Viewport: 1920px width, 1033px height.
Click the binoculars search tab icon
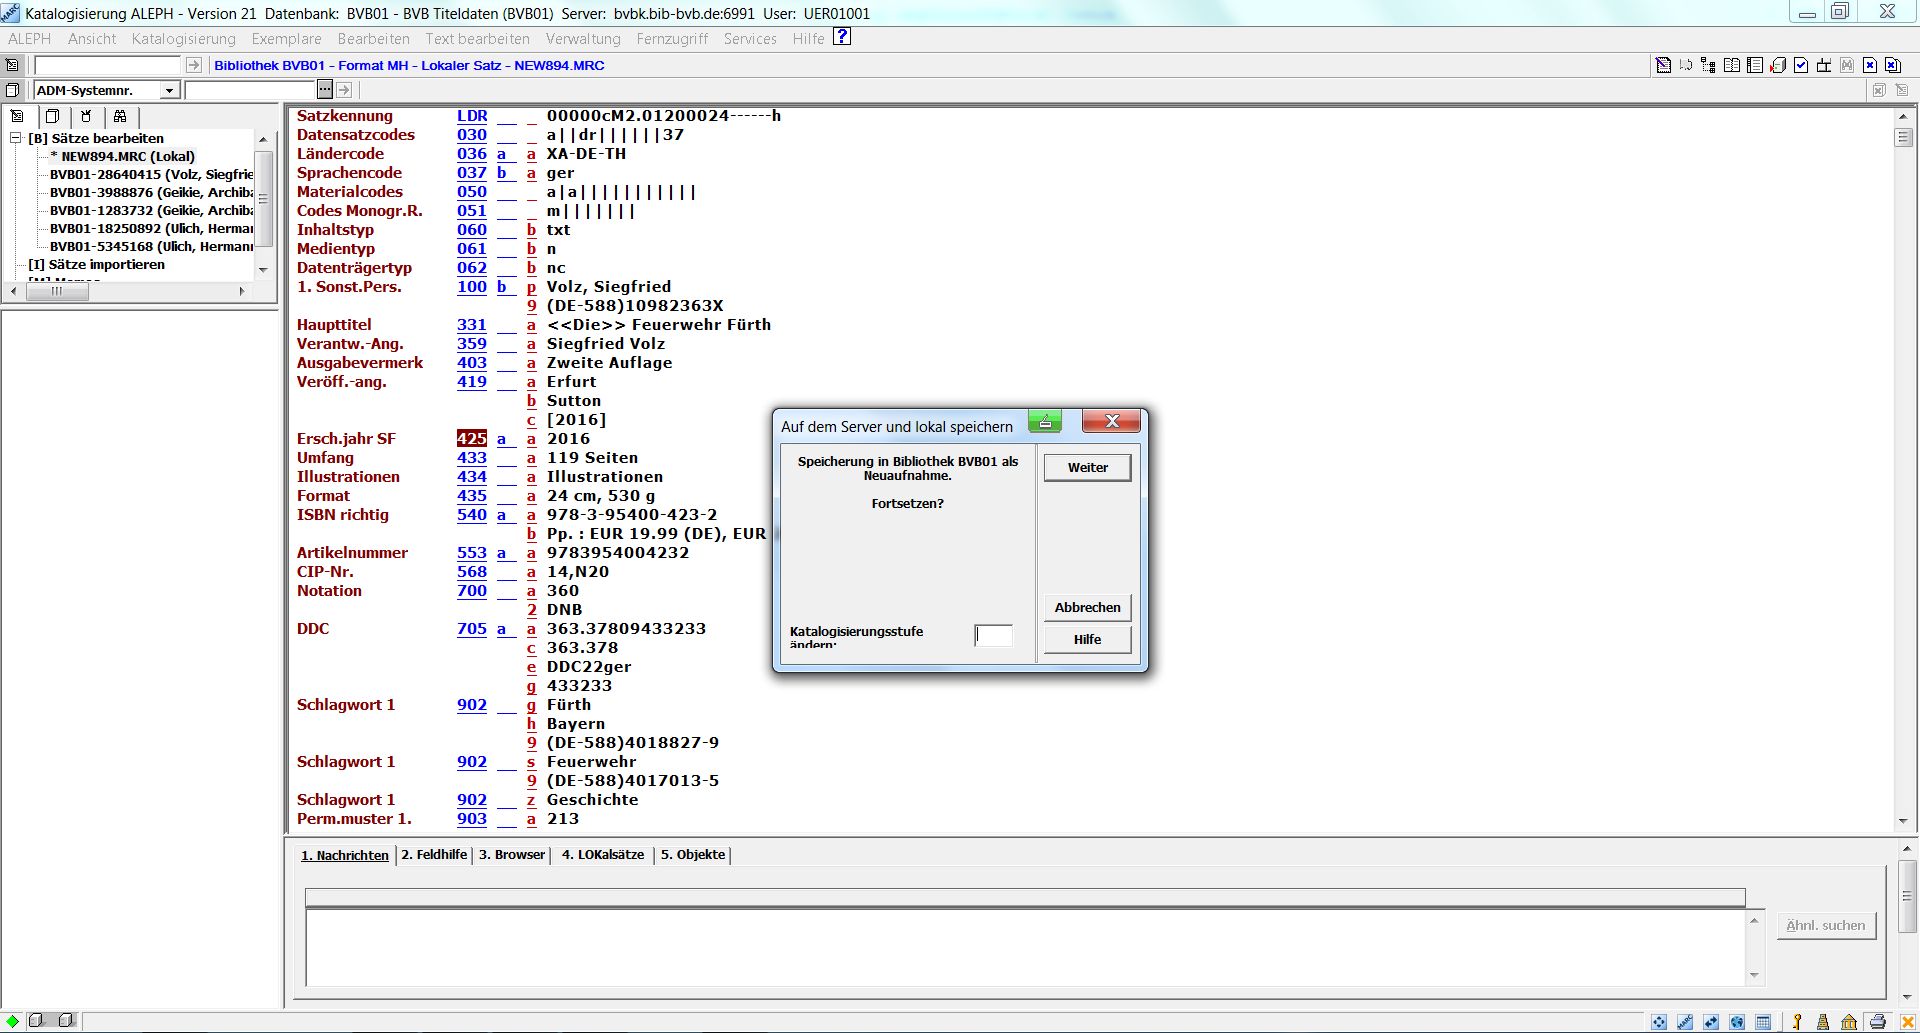pos(120,116)
